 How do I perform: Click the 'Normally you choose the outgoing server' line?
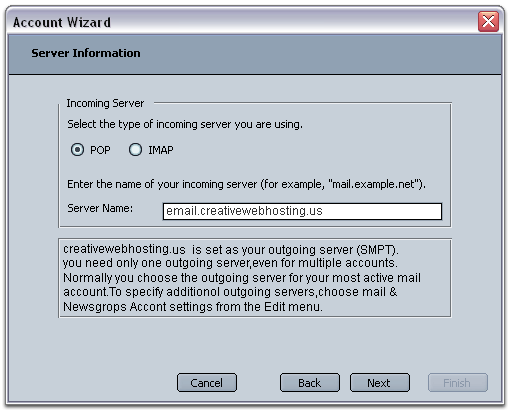coord(242,278)
